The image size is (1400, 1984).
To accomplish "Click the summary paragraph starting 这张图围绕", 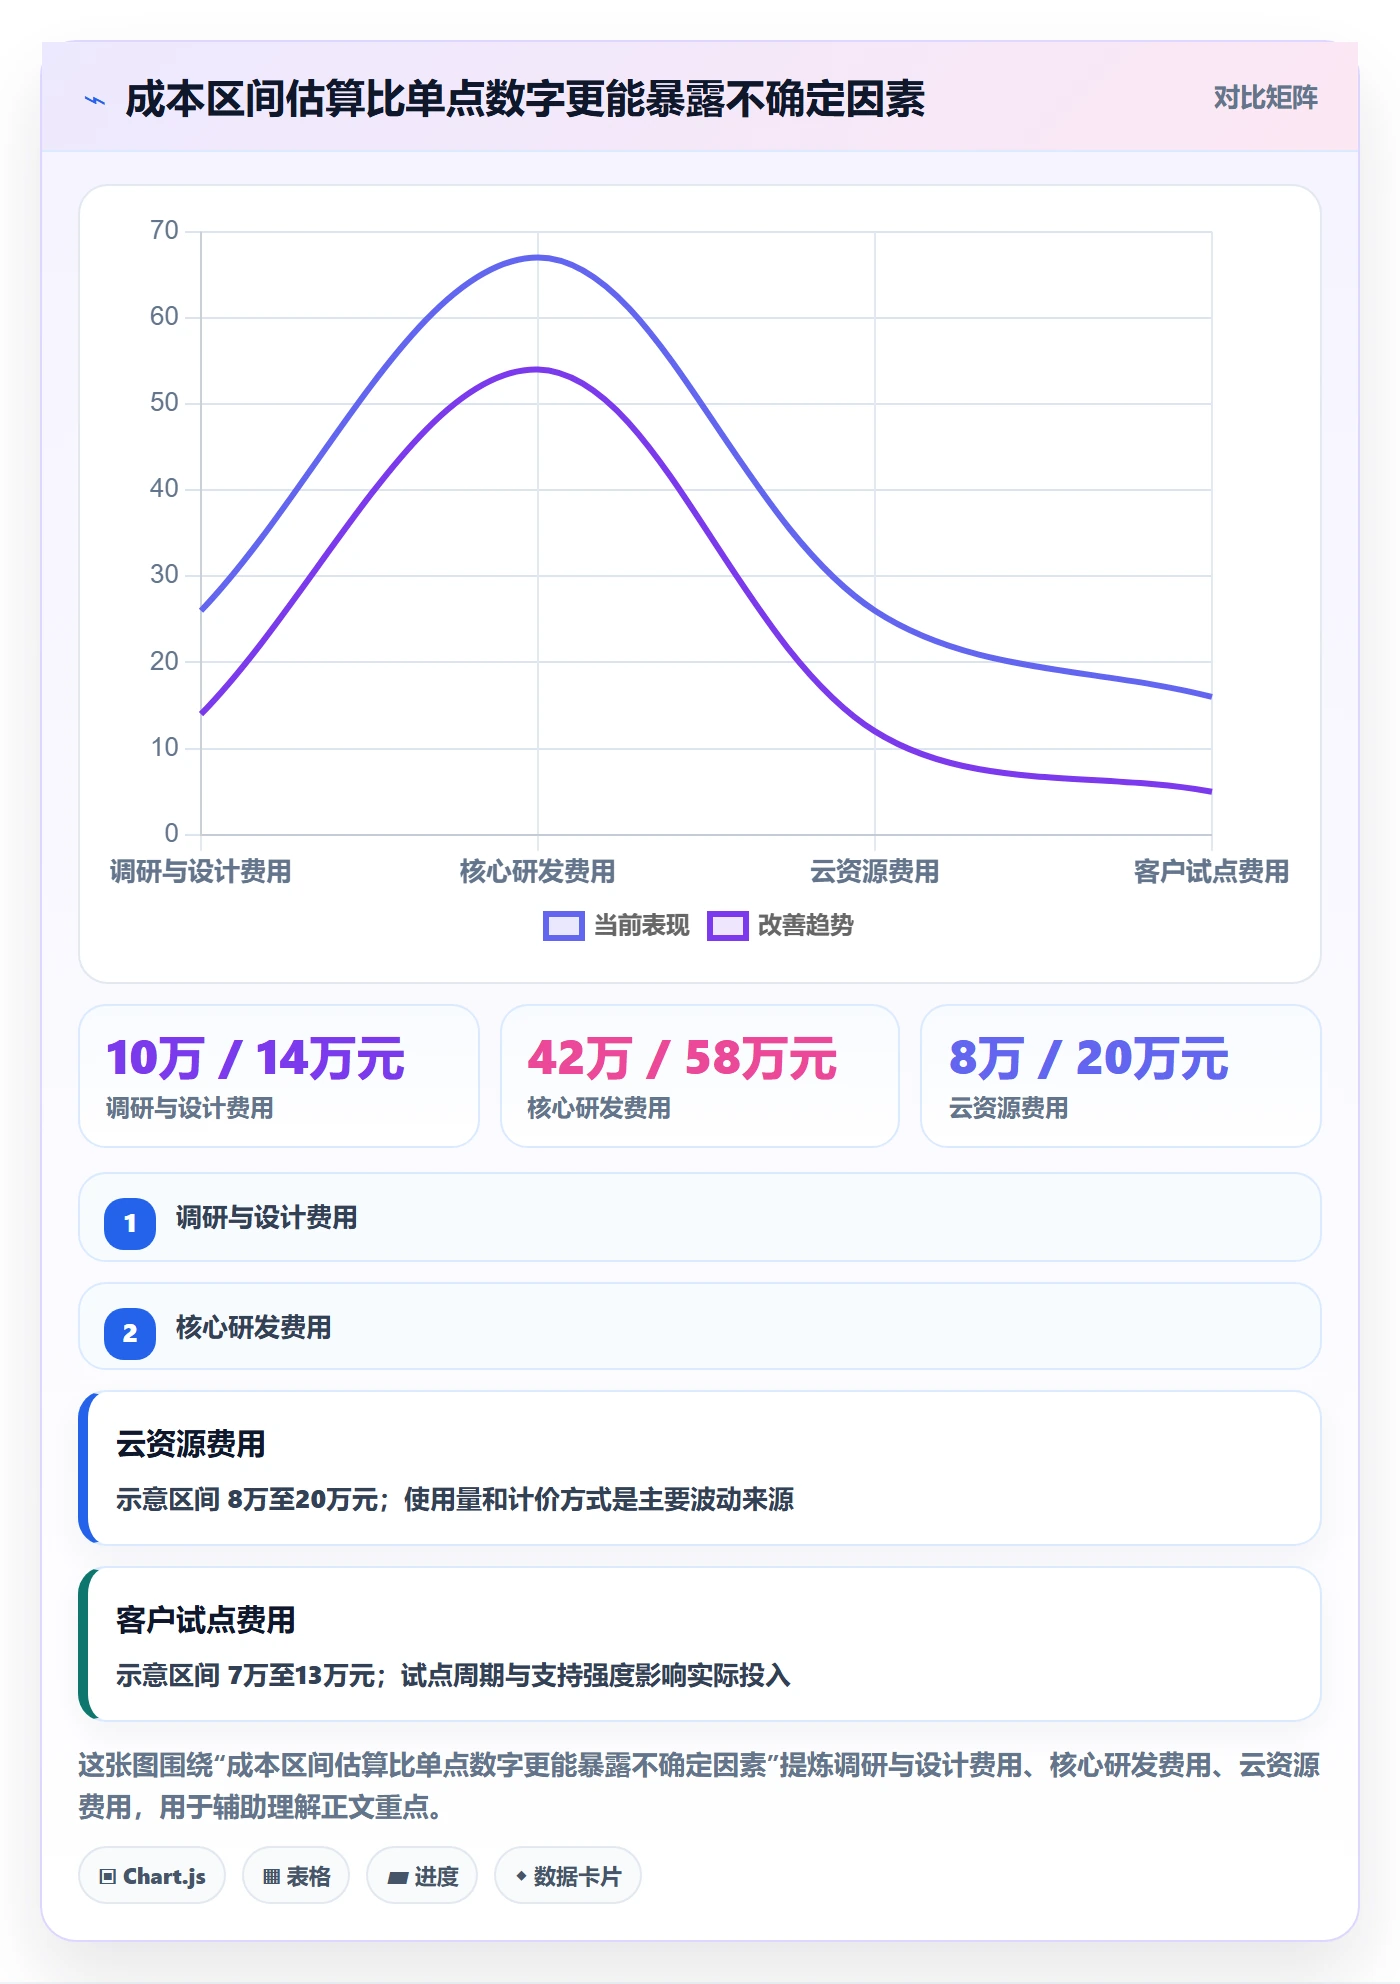I will (x=699, y=1786).
